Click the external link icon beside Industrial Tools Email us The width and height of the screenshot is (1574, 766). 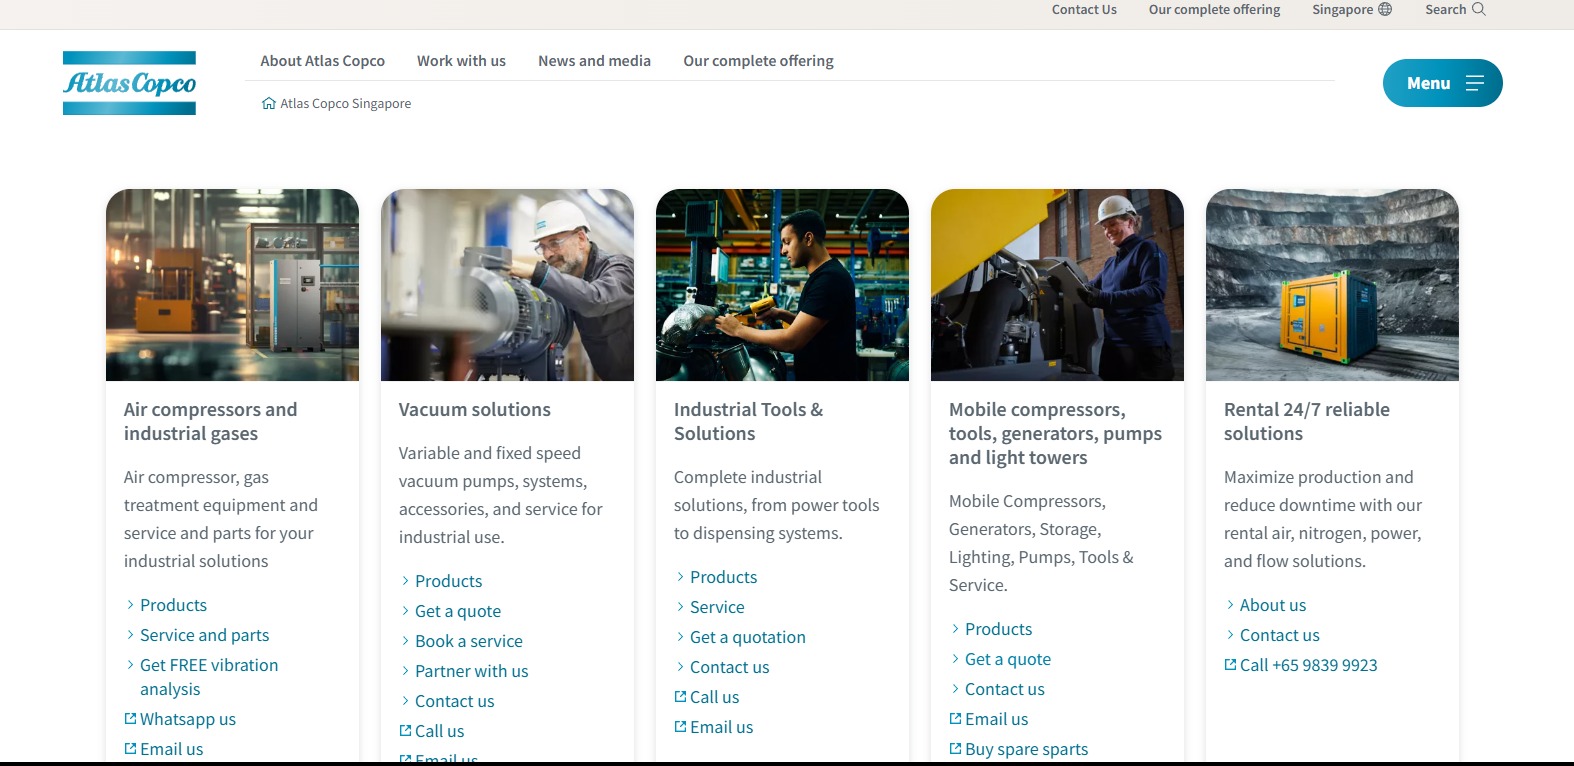click(680, 726)
